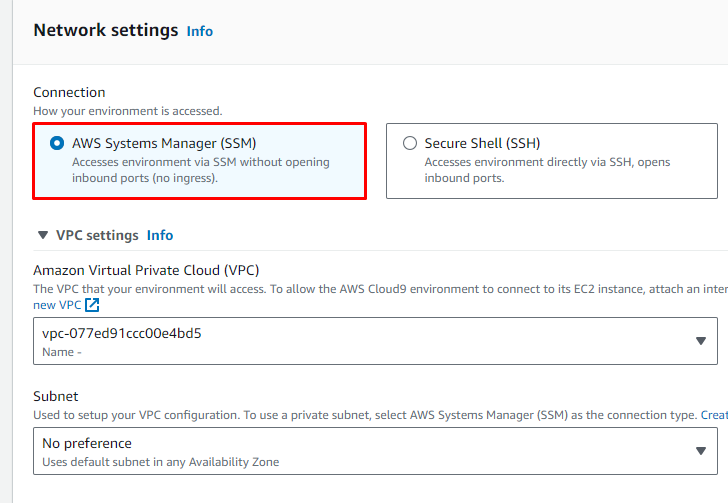The height and width of the screenshot is (503, 728).
Task: Click the Subnet dropdown arrow icon
Action: pos(701,451)
